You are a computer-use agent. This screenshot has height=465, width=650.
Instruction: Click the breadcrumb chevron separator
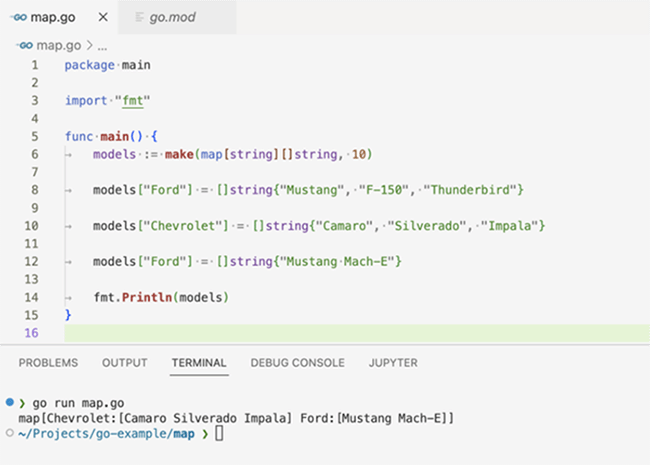pos(89,45)
